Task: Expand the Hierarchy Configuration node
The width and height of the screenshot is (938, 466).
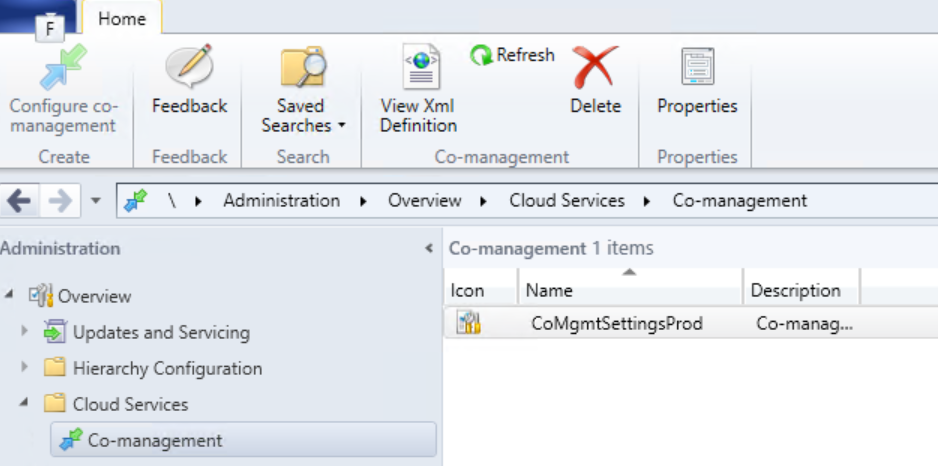Action: pyautogui.click(x=26, y=368)
